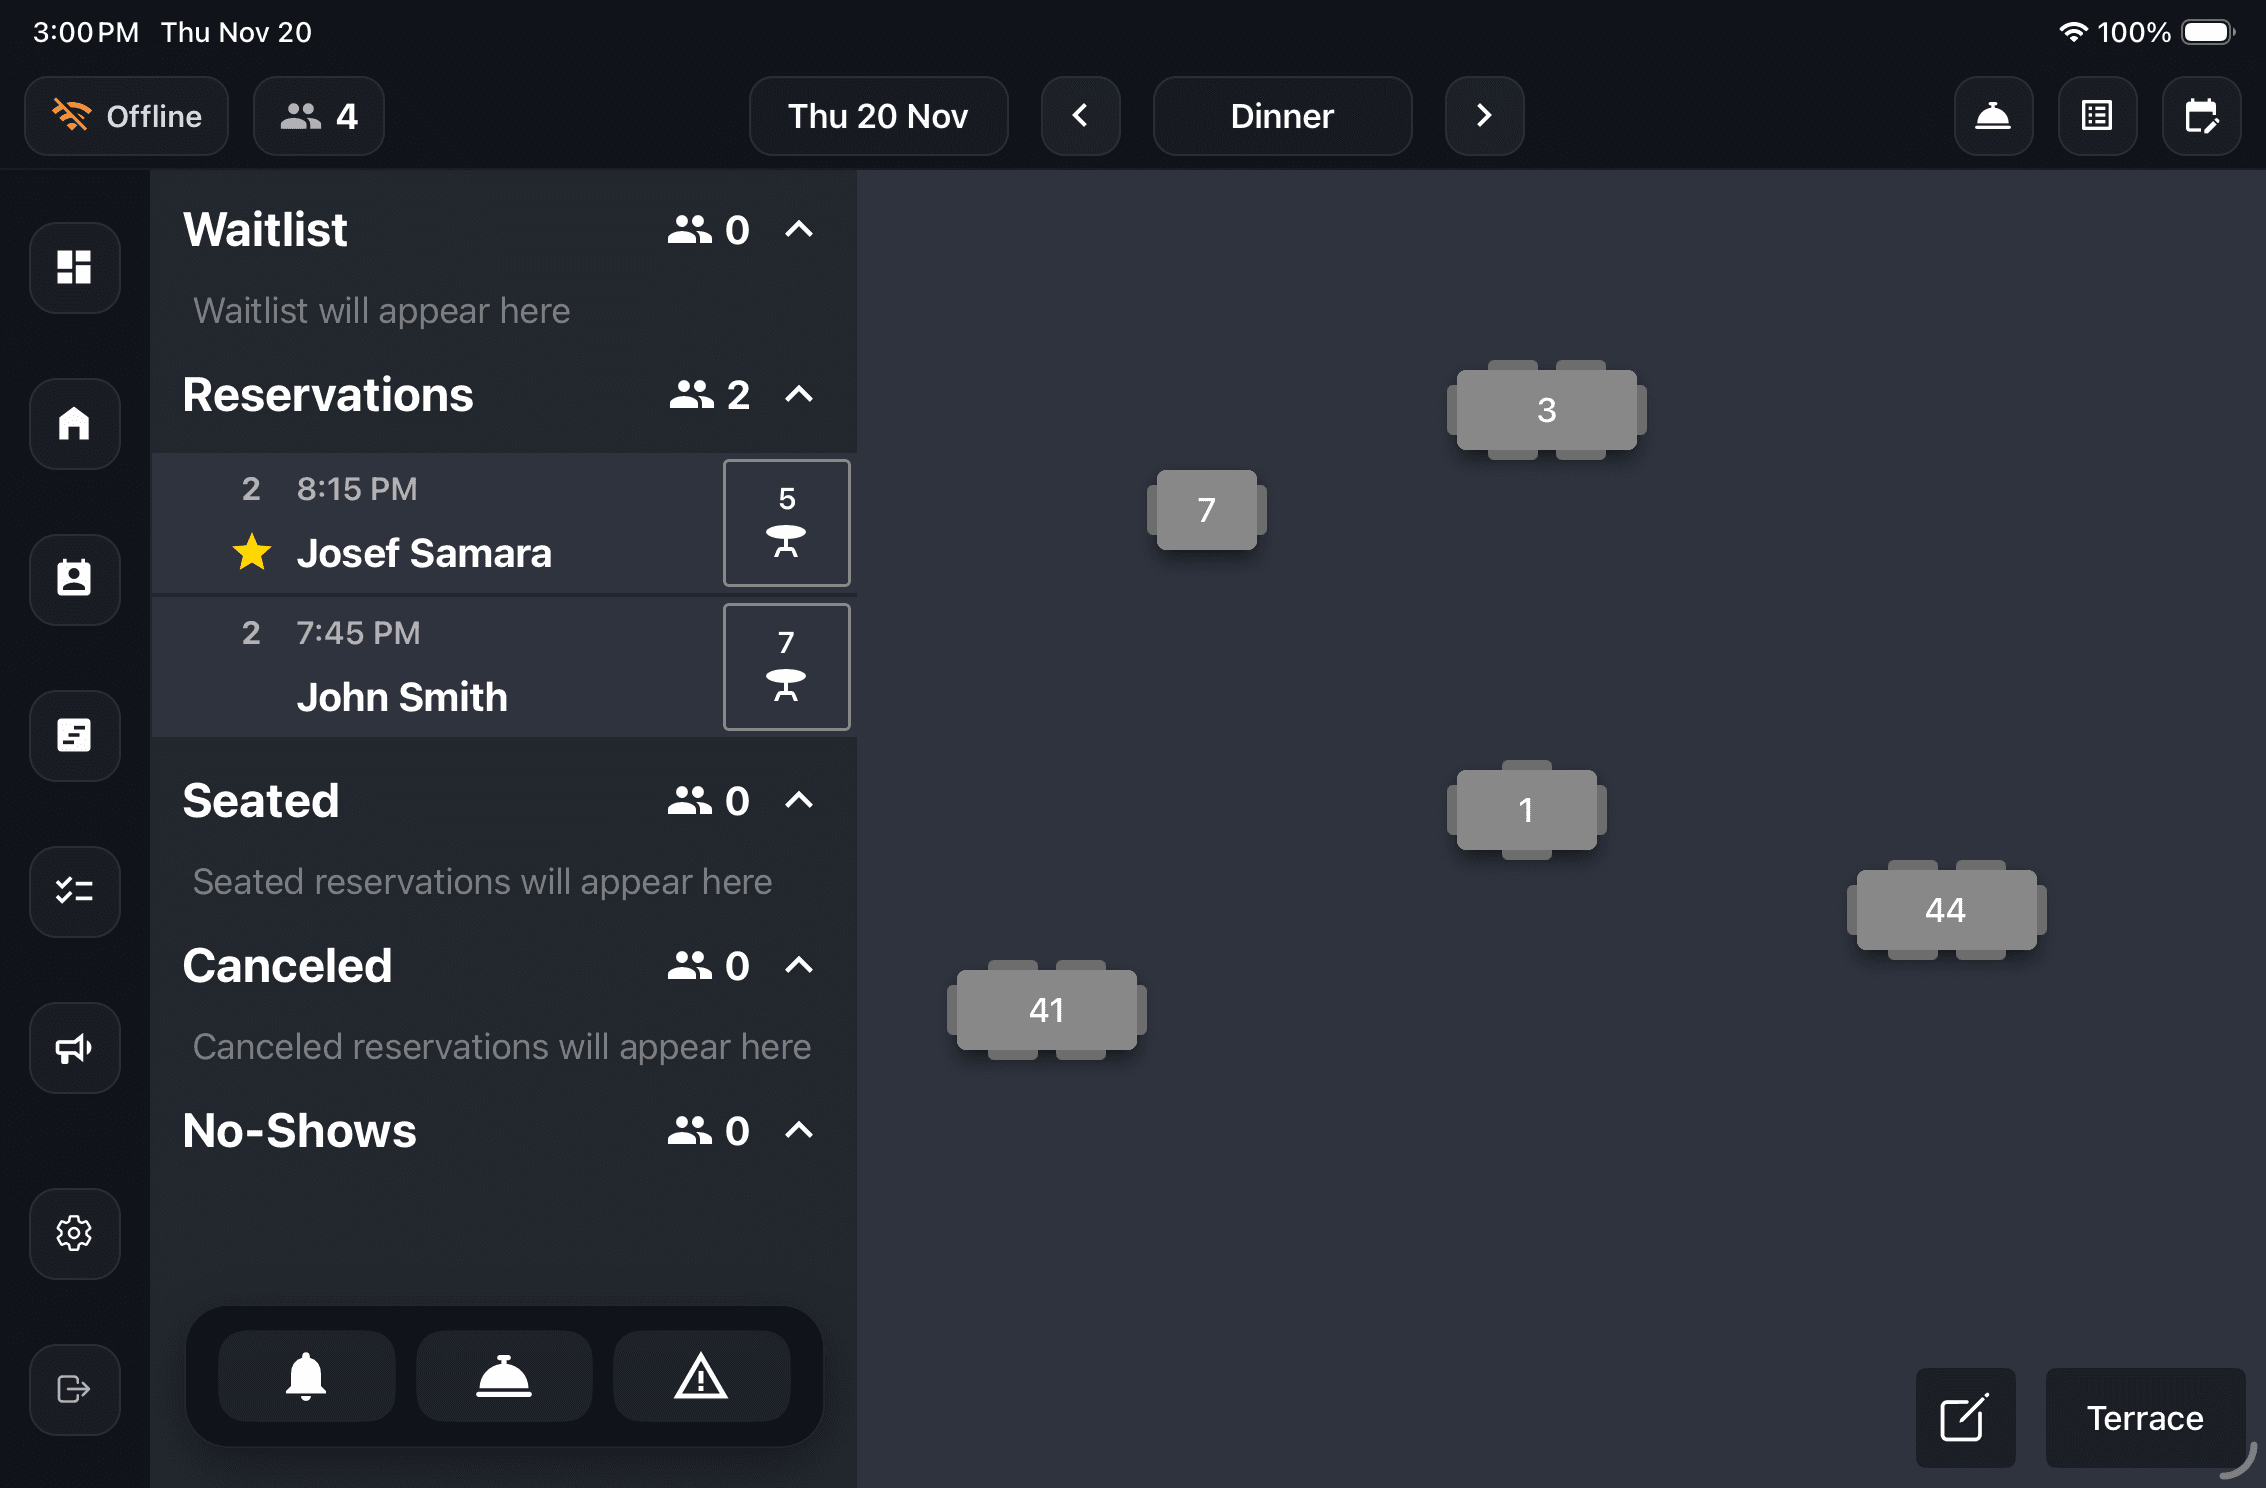The image size is (2266, 1488).
Task: Collapse the Seated section chevron
Action: (x=799, y=801)
